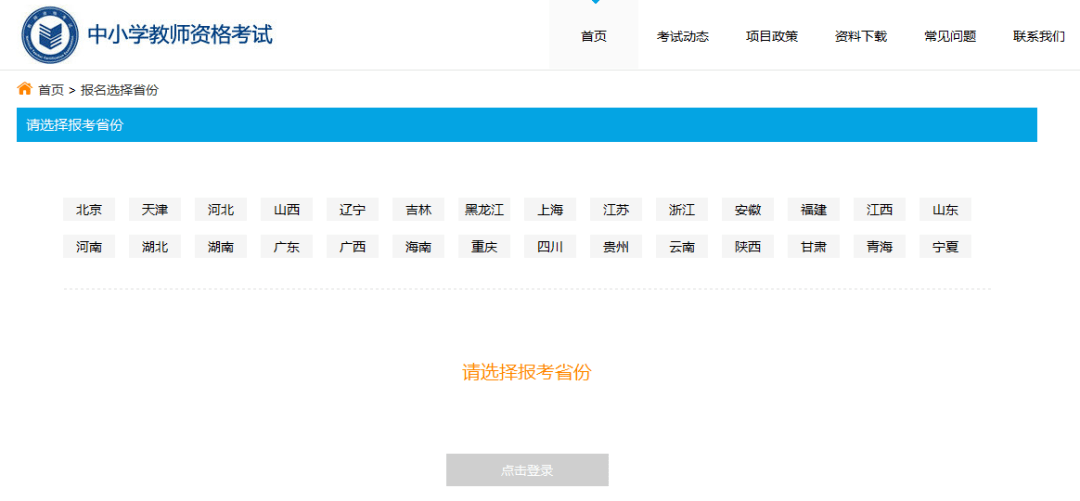Click 报名选择省份 breadcrumb text
Viewport: 1080px width, 501px height.
119,90
